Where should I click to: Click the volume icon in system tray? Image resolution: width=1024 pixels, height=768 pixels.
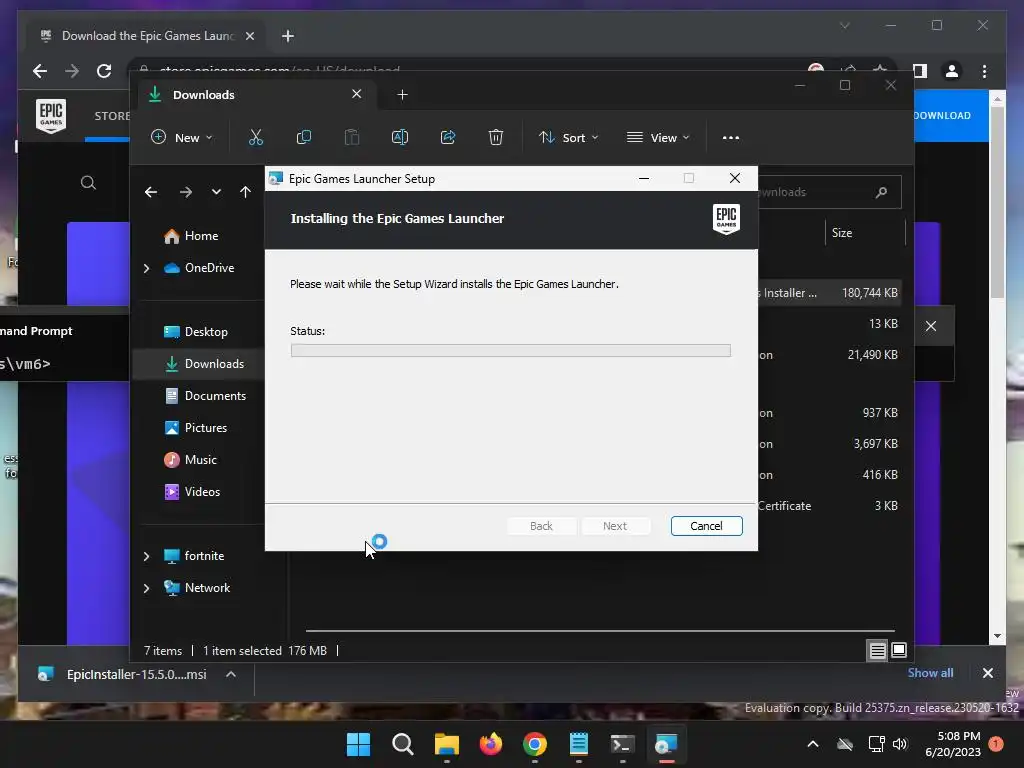pyautogui.click(x=900, y=744)
